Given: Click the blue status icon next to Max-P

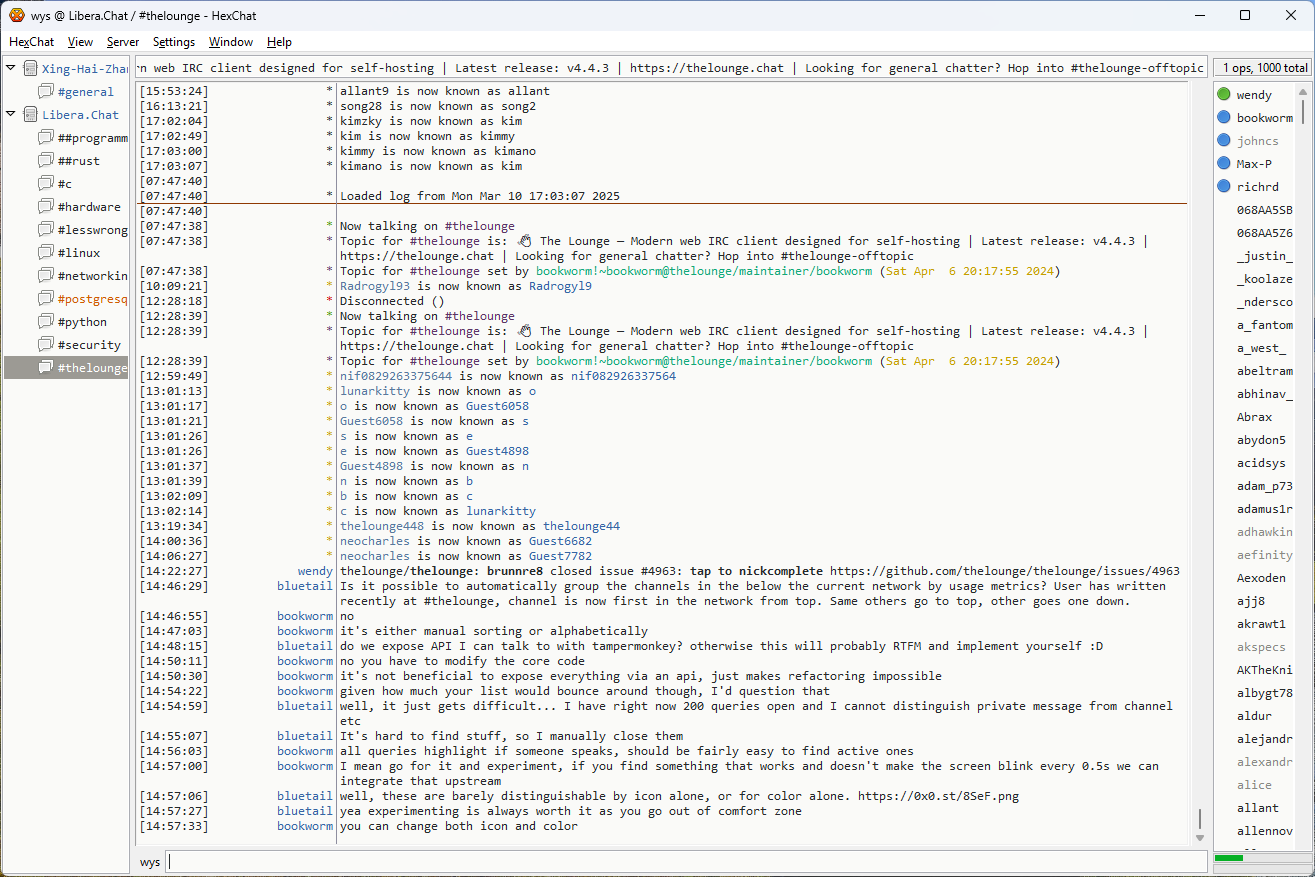Looking at the screenshot, I should click(1224, 164).
